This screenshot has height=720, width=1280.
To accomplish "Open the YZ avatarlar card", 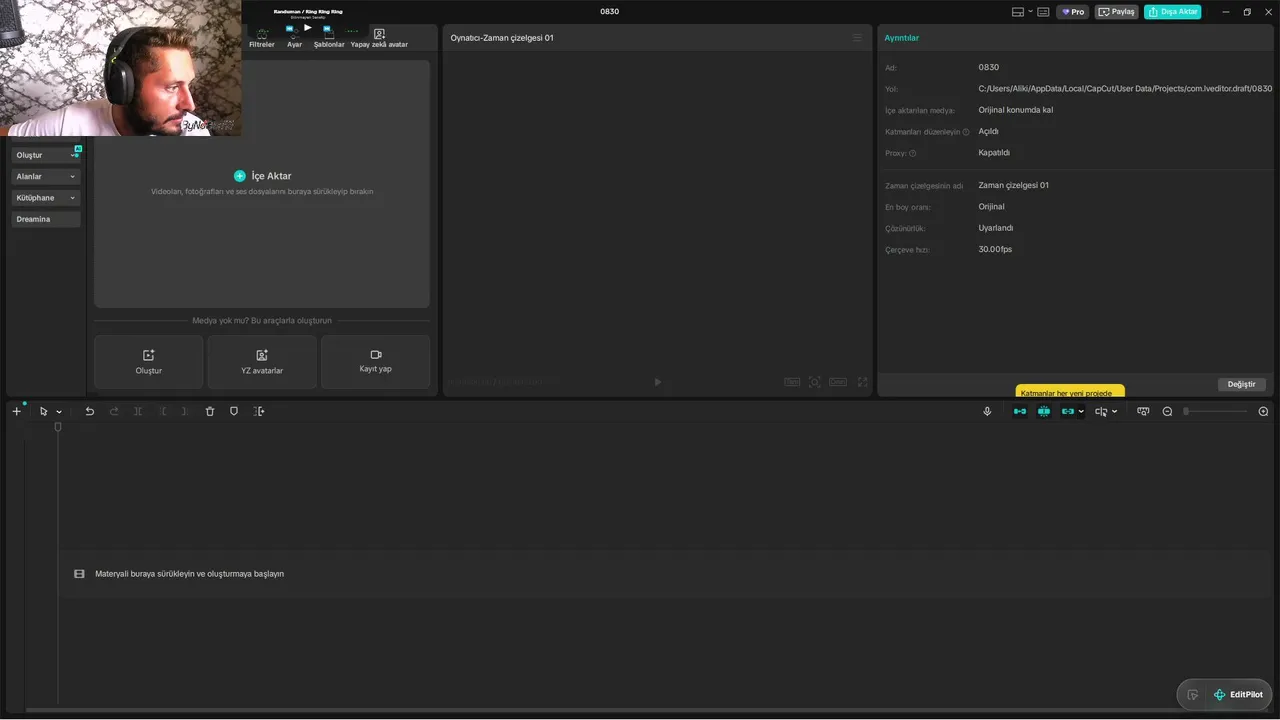I will 262,361.
